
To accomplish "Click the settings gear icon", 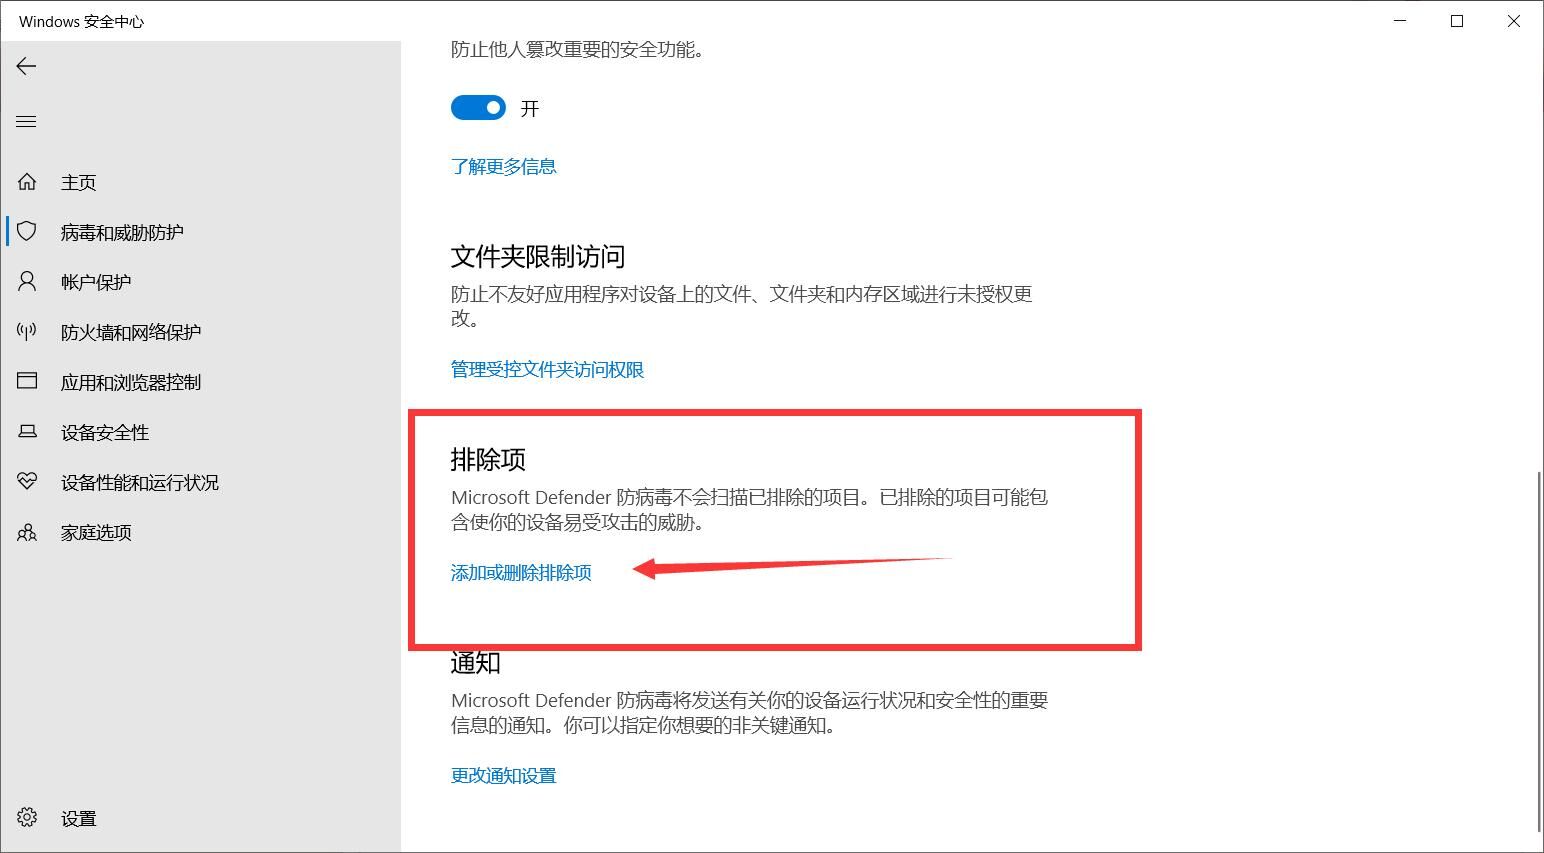I will 27,818.
